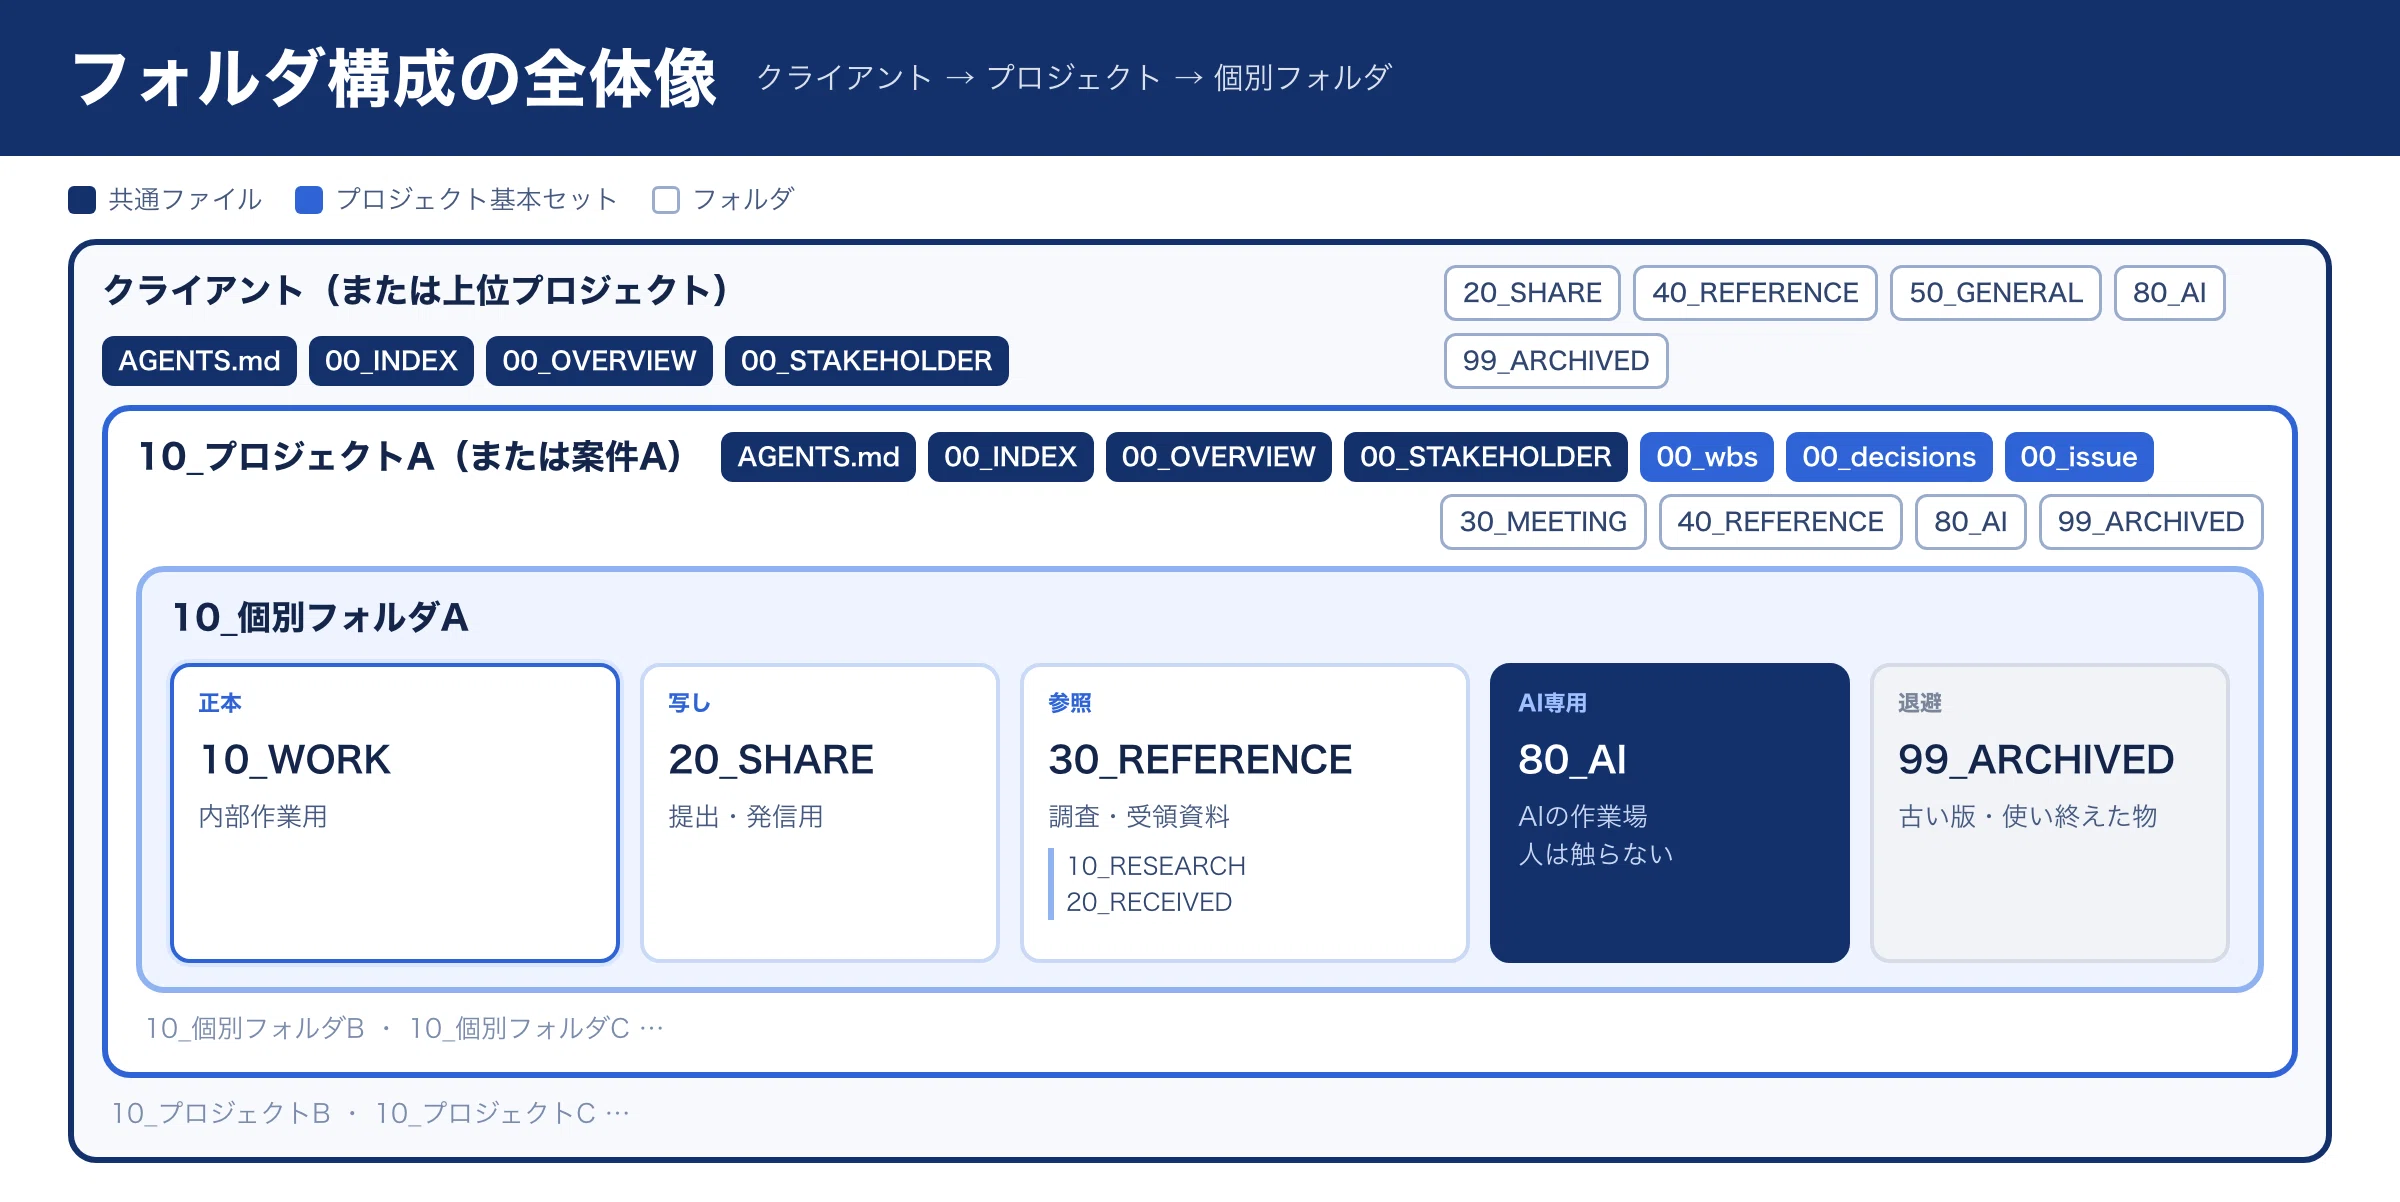The height and width of the screenshot is (1202, 2400).
Task: Open the project A 00_OVERVIEW tag
Action: [1218, 457]
